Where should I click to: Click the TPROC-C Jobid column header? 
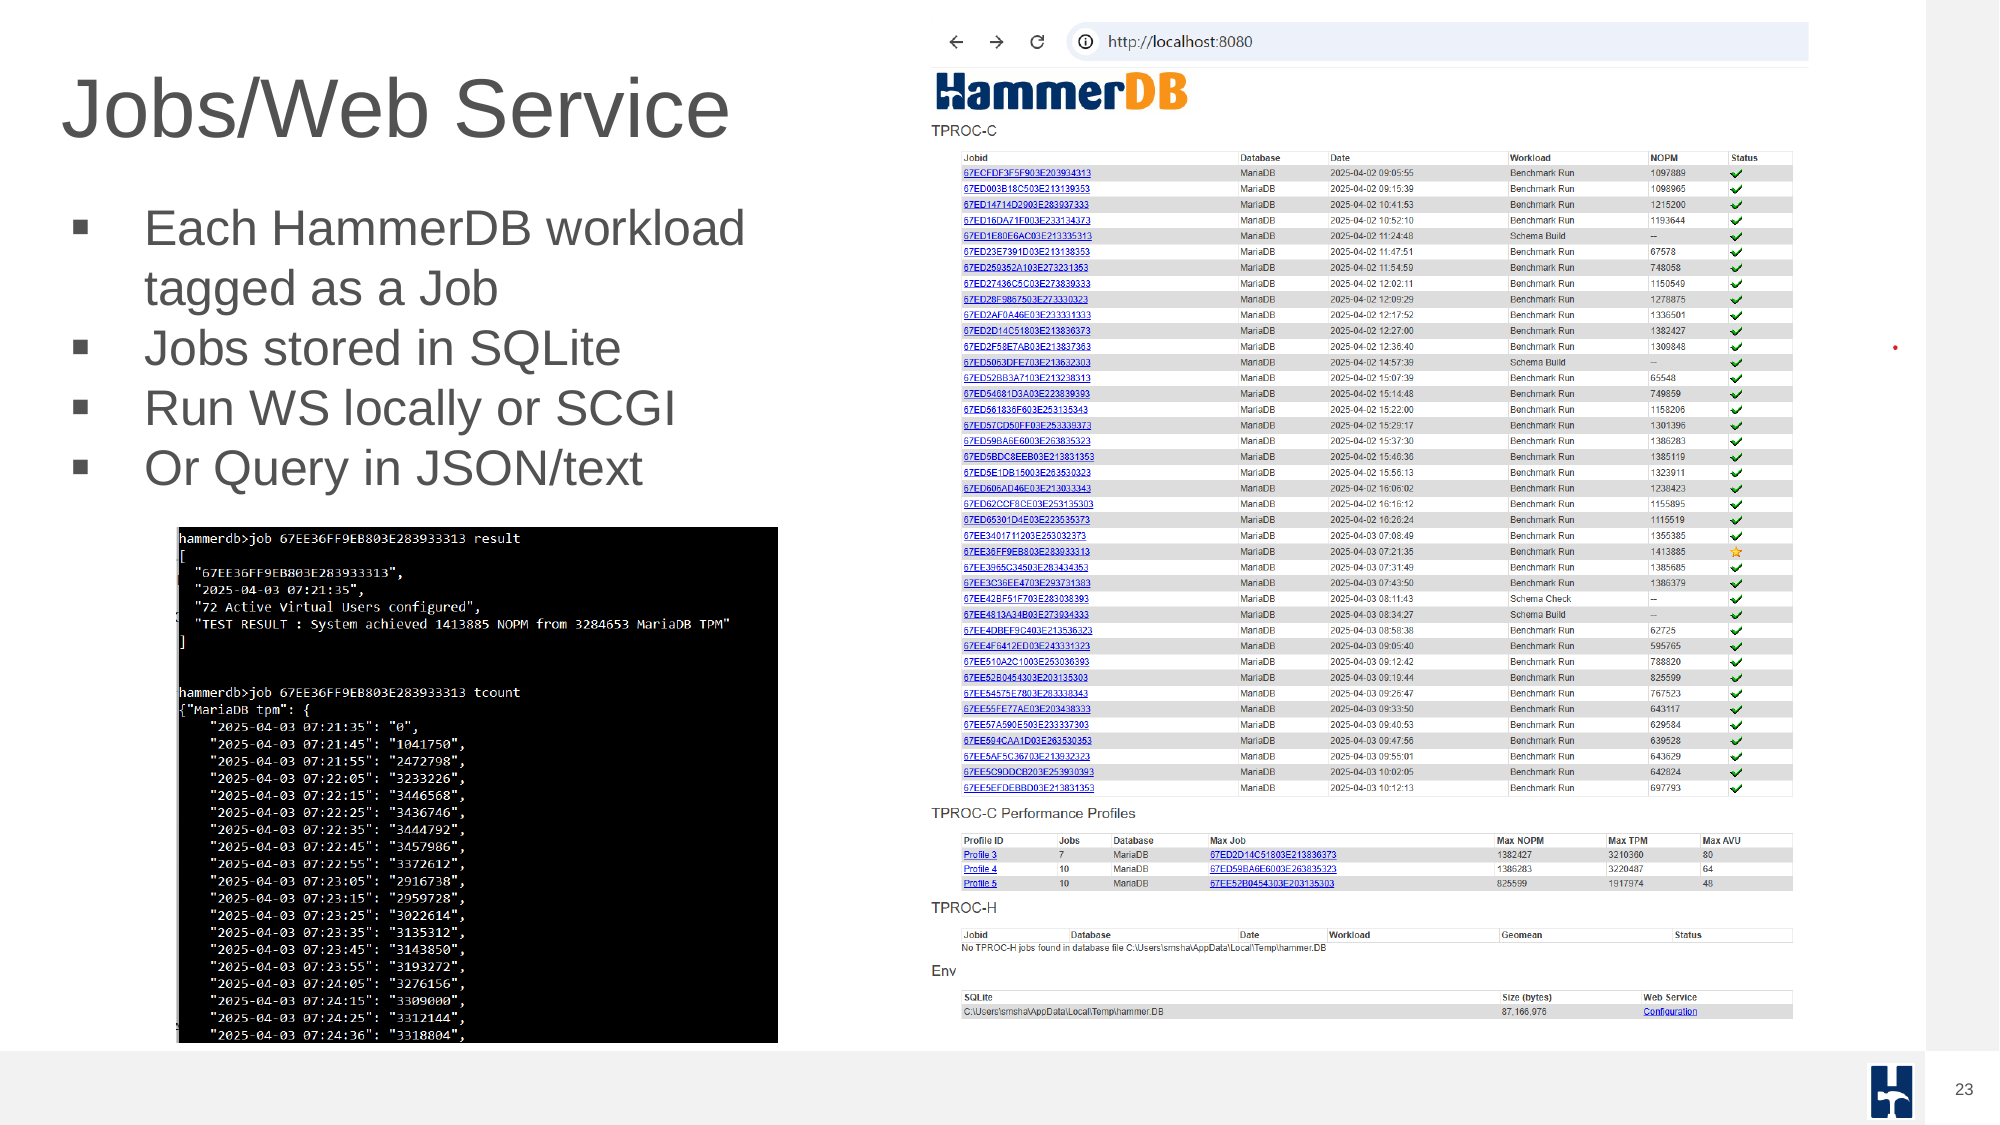pos(975,158)
